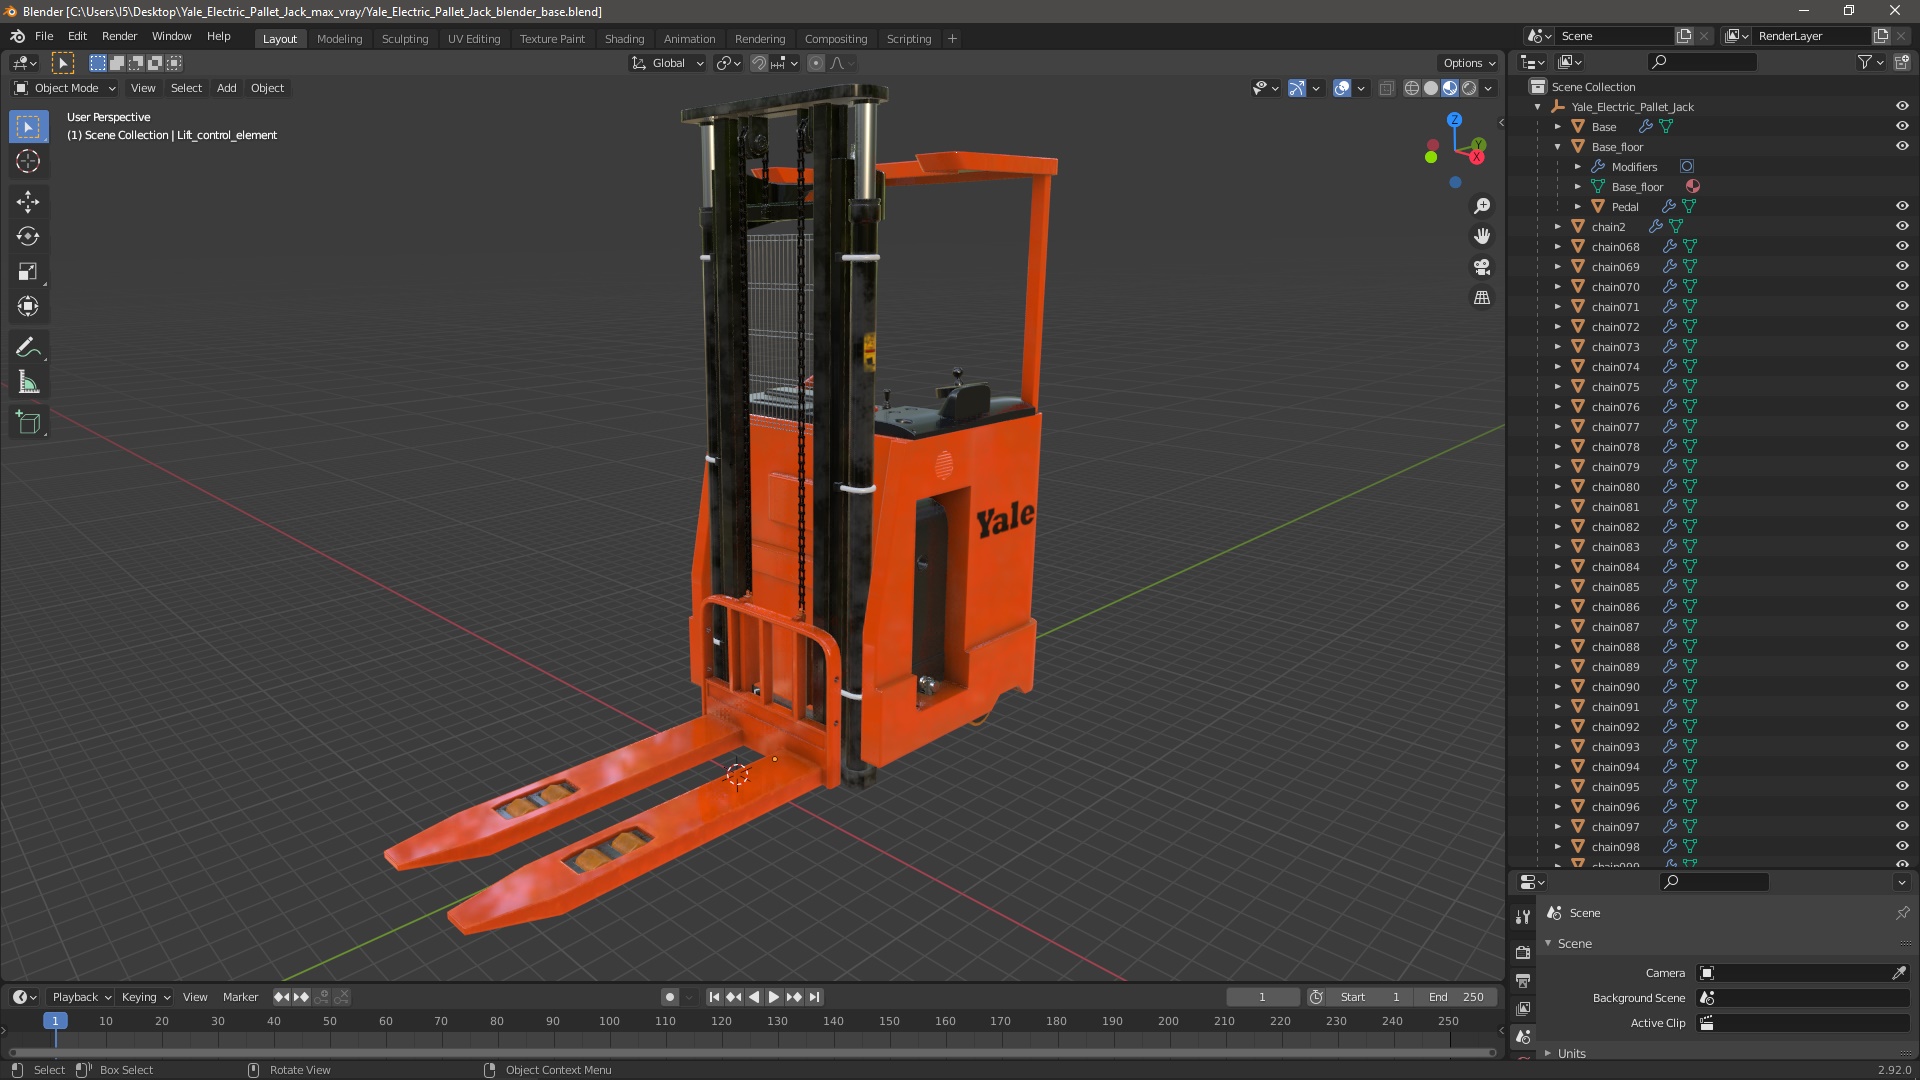This screenshot has width=1920, height=1080.
Task: Select the Cursor tool in the toolbar
Action: pos(28,161)
